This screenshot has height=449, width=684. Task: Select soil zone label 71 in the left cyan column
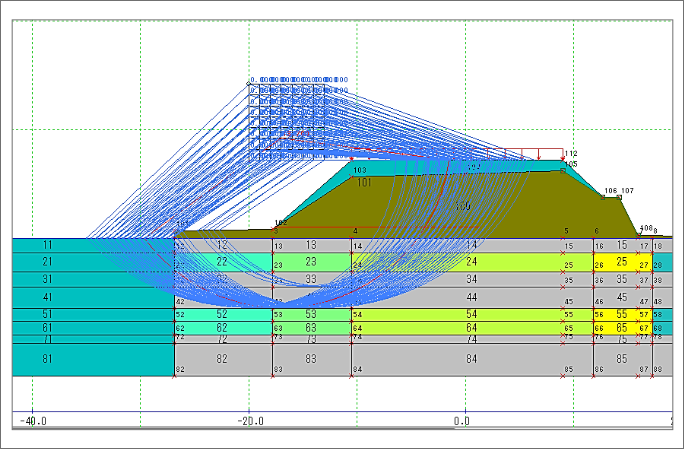point(47,339)
